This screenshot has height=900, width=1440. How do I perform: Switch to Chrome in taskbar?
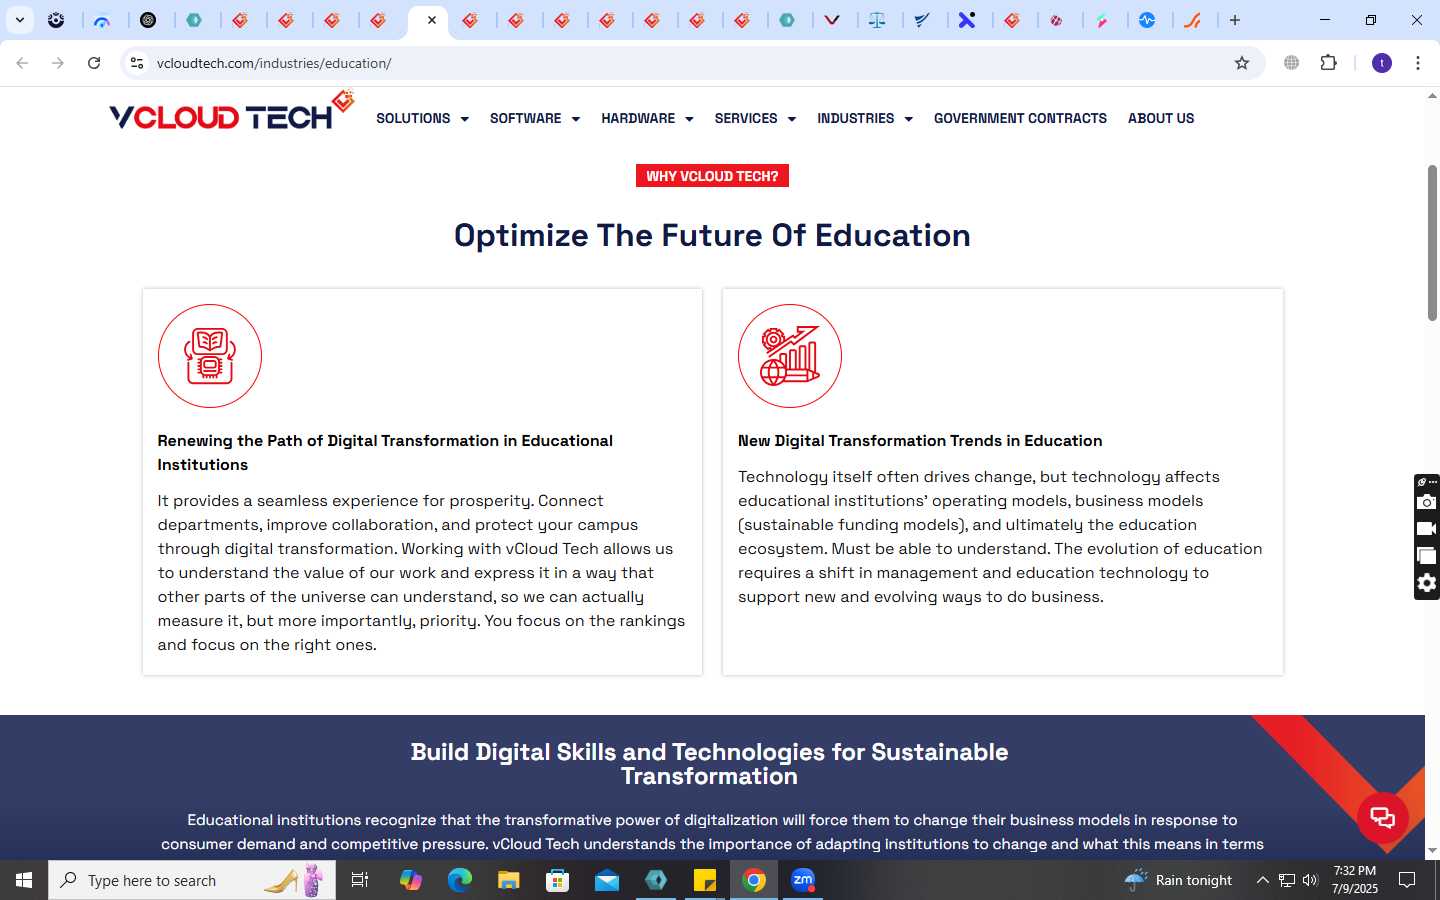754,880
